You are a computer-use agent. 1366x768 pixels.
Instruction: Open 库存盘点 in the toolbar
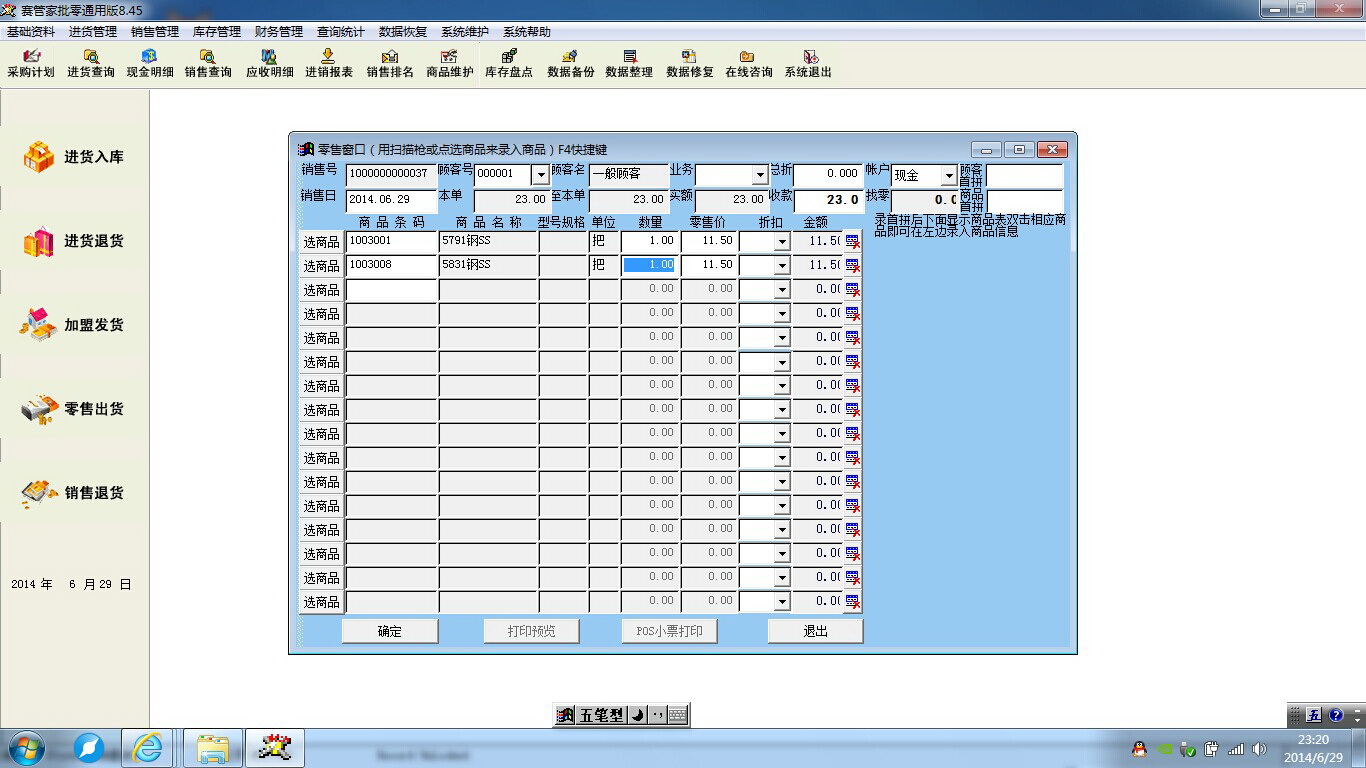click(509, 64)
